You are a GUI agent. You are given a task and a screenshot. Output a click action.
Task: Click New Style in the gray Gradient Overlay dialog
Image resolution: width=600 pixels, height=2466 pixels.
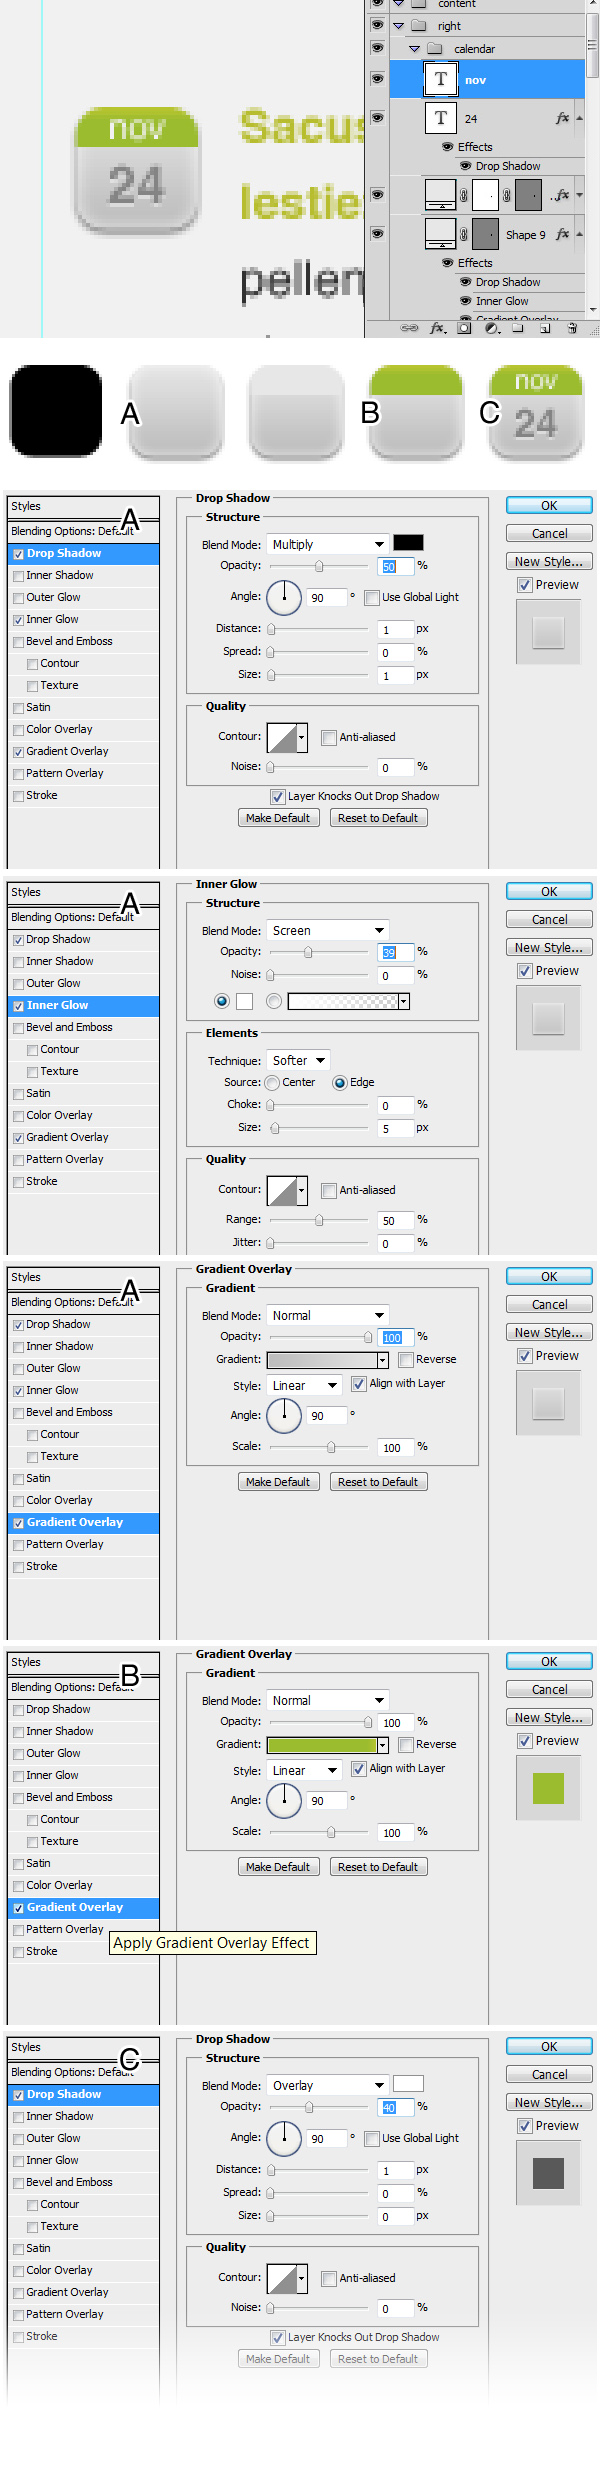pyautogui.click(x=549, y=1332)
